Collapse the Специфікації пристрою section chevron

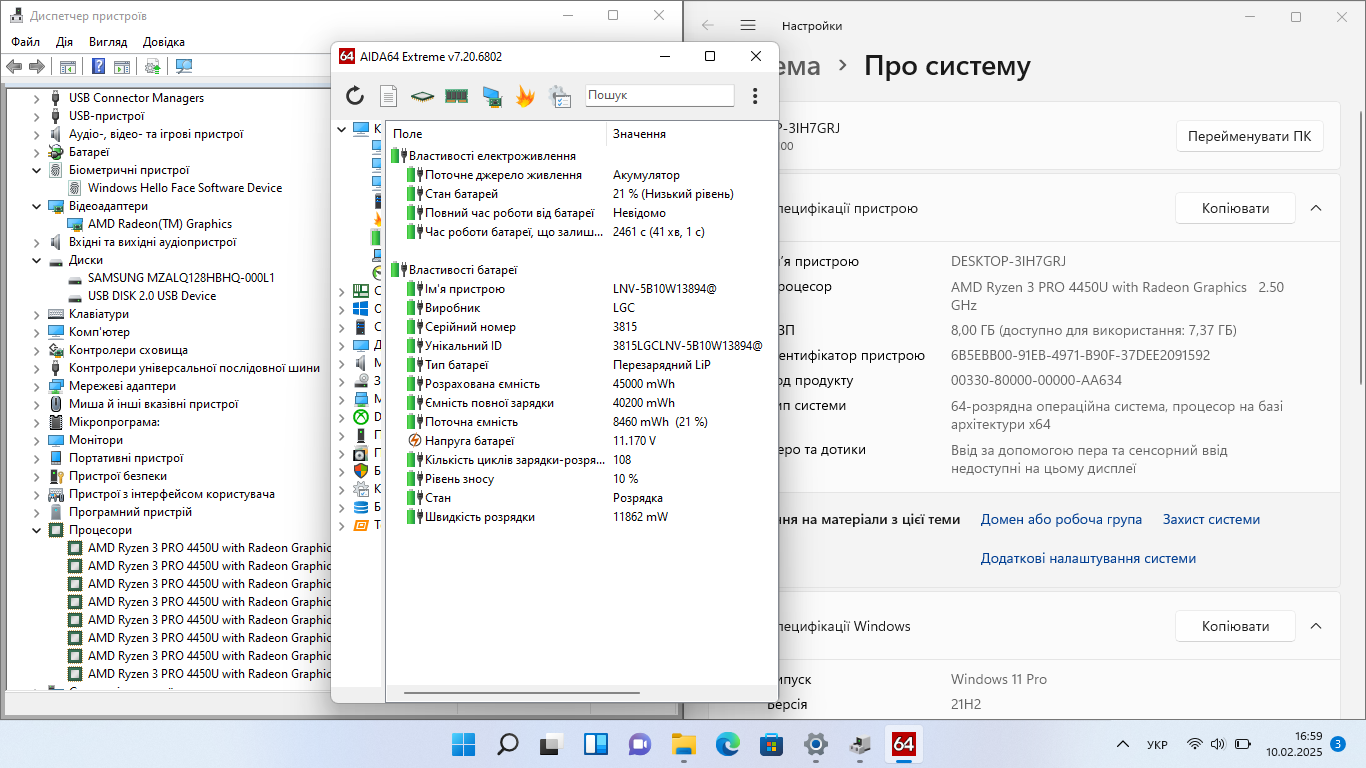click(x=1316, y=208)
